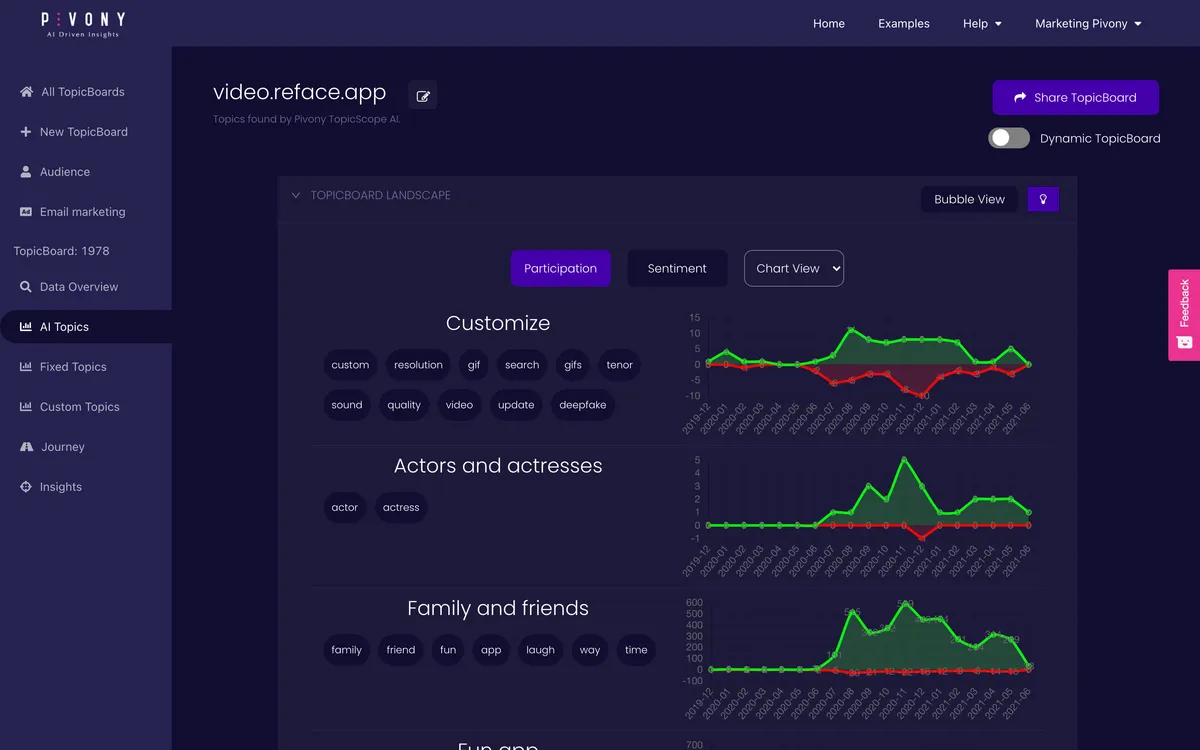This screenshot has width=1200, height=750.
Task: Click the Family and friends title
Action: [498, 608]
